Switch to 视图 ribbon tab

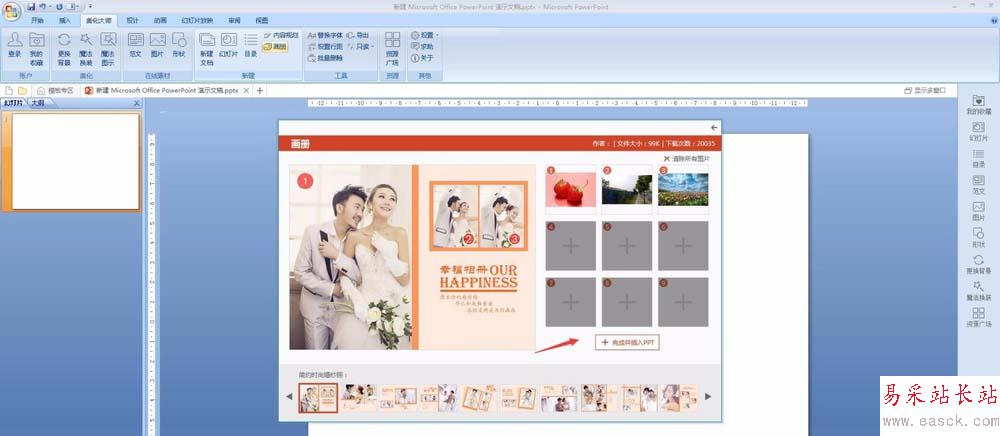(x=261, y=20)
